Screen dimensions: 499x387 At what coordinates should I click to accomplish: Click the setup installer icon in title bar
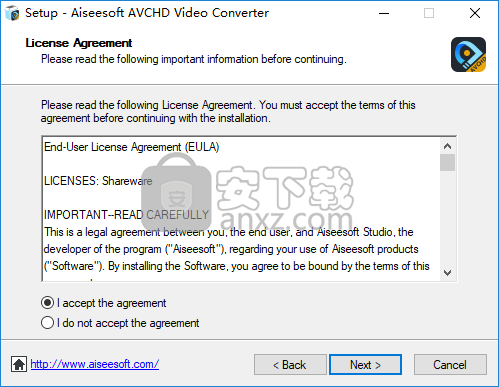click(x=12, y=13)
